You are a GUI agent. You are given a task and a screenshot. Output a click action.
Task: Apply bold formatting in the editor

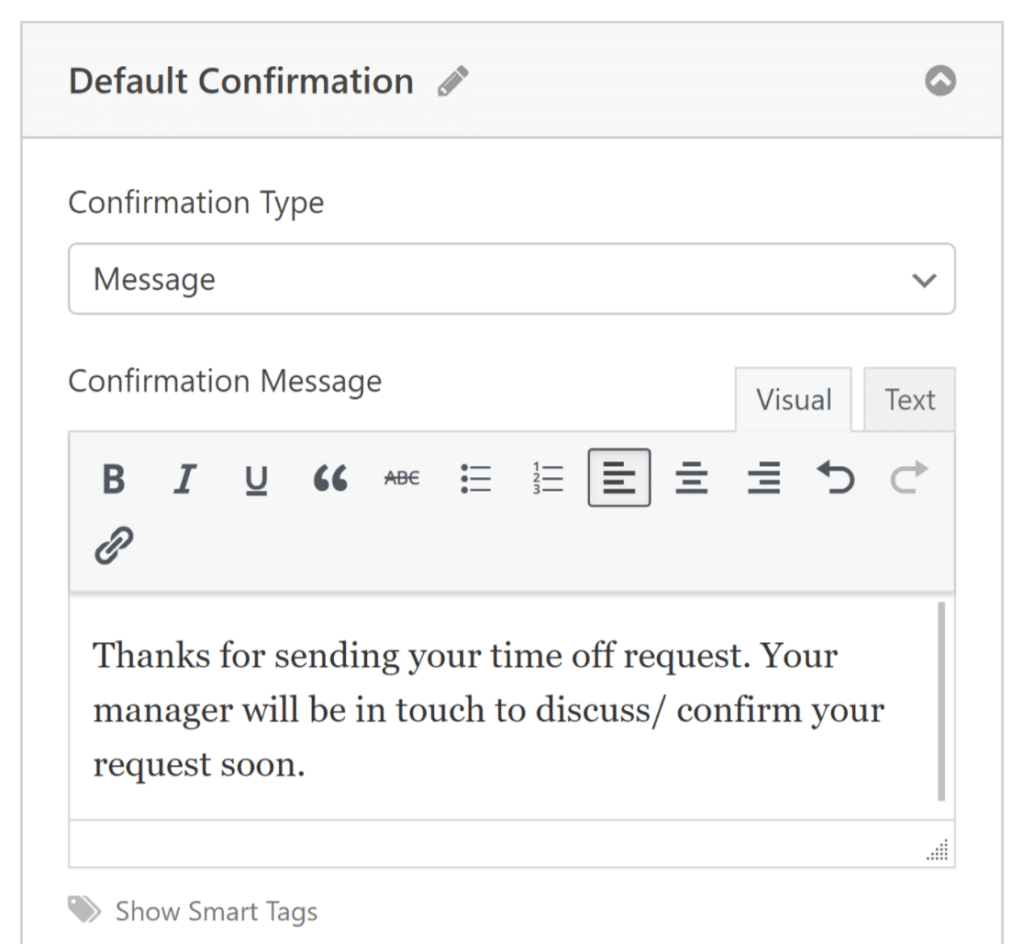112,478
